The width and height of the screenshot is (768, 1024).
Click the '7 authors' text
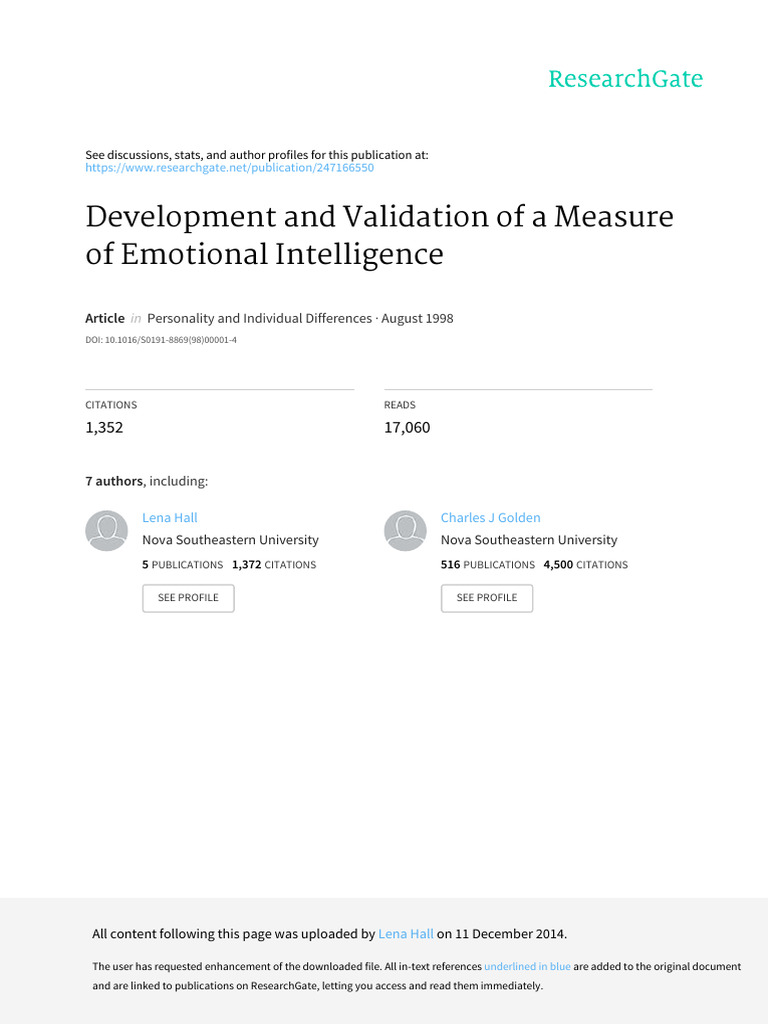(x=114, y=481)
